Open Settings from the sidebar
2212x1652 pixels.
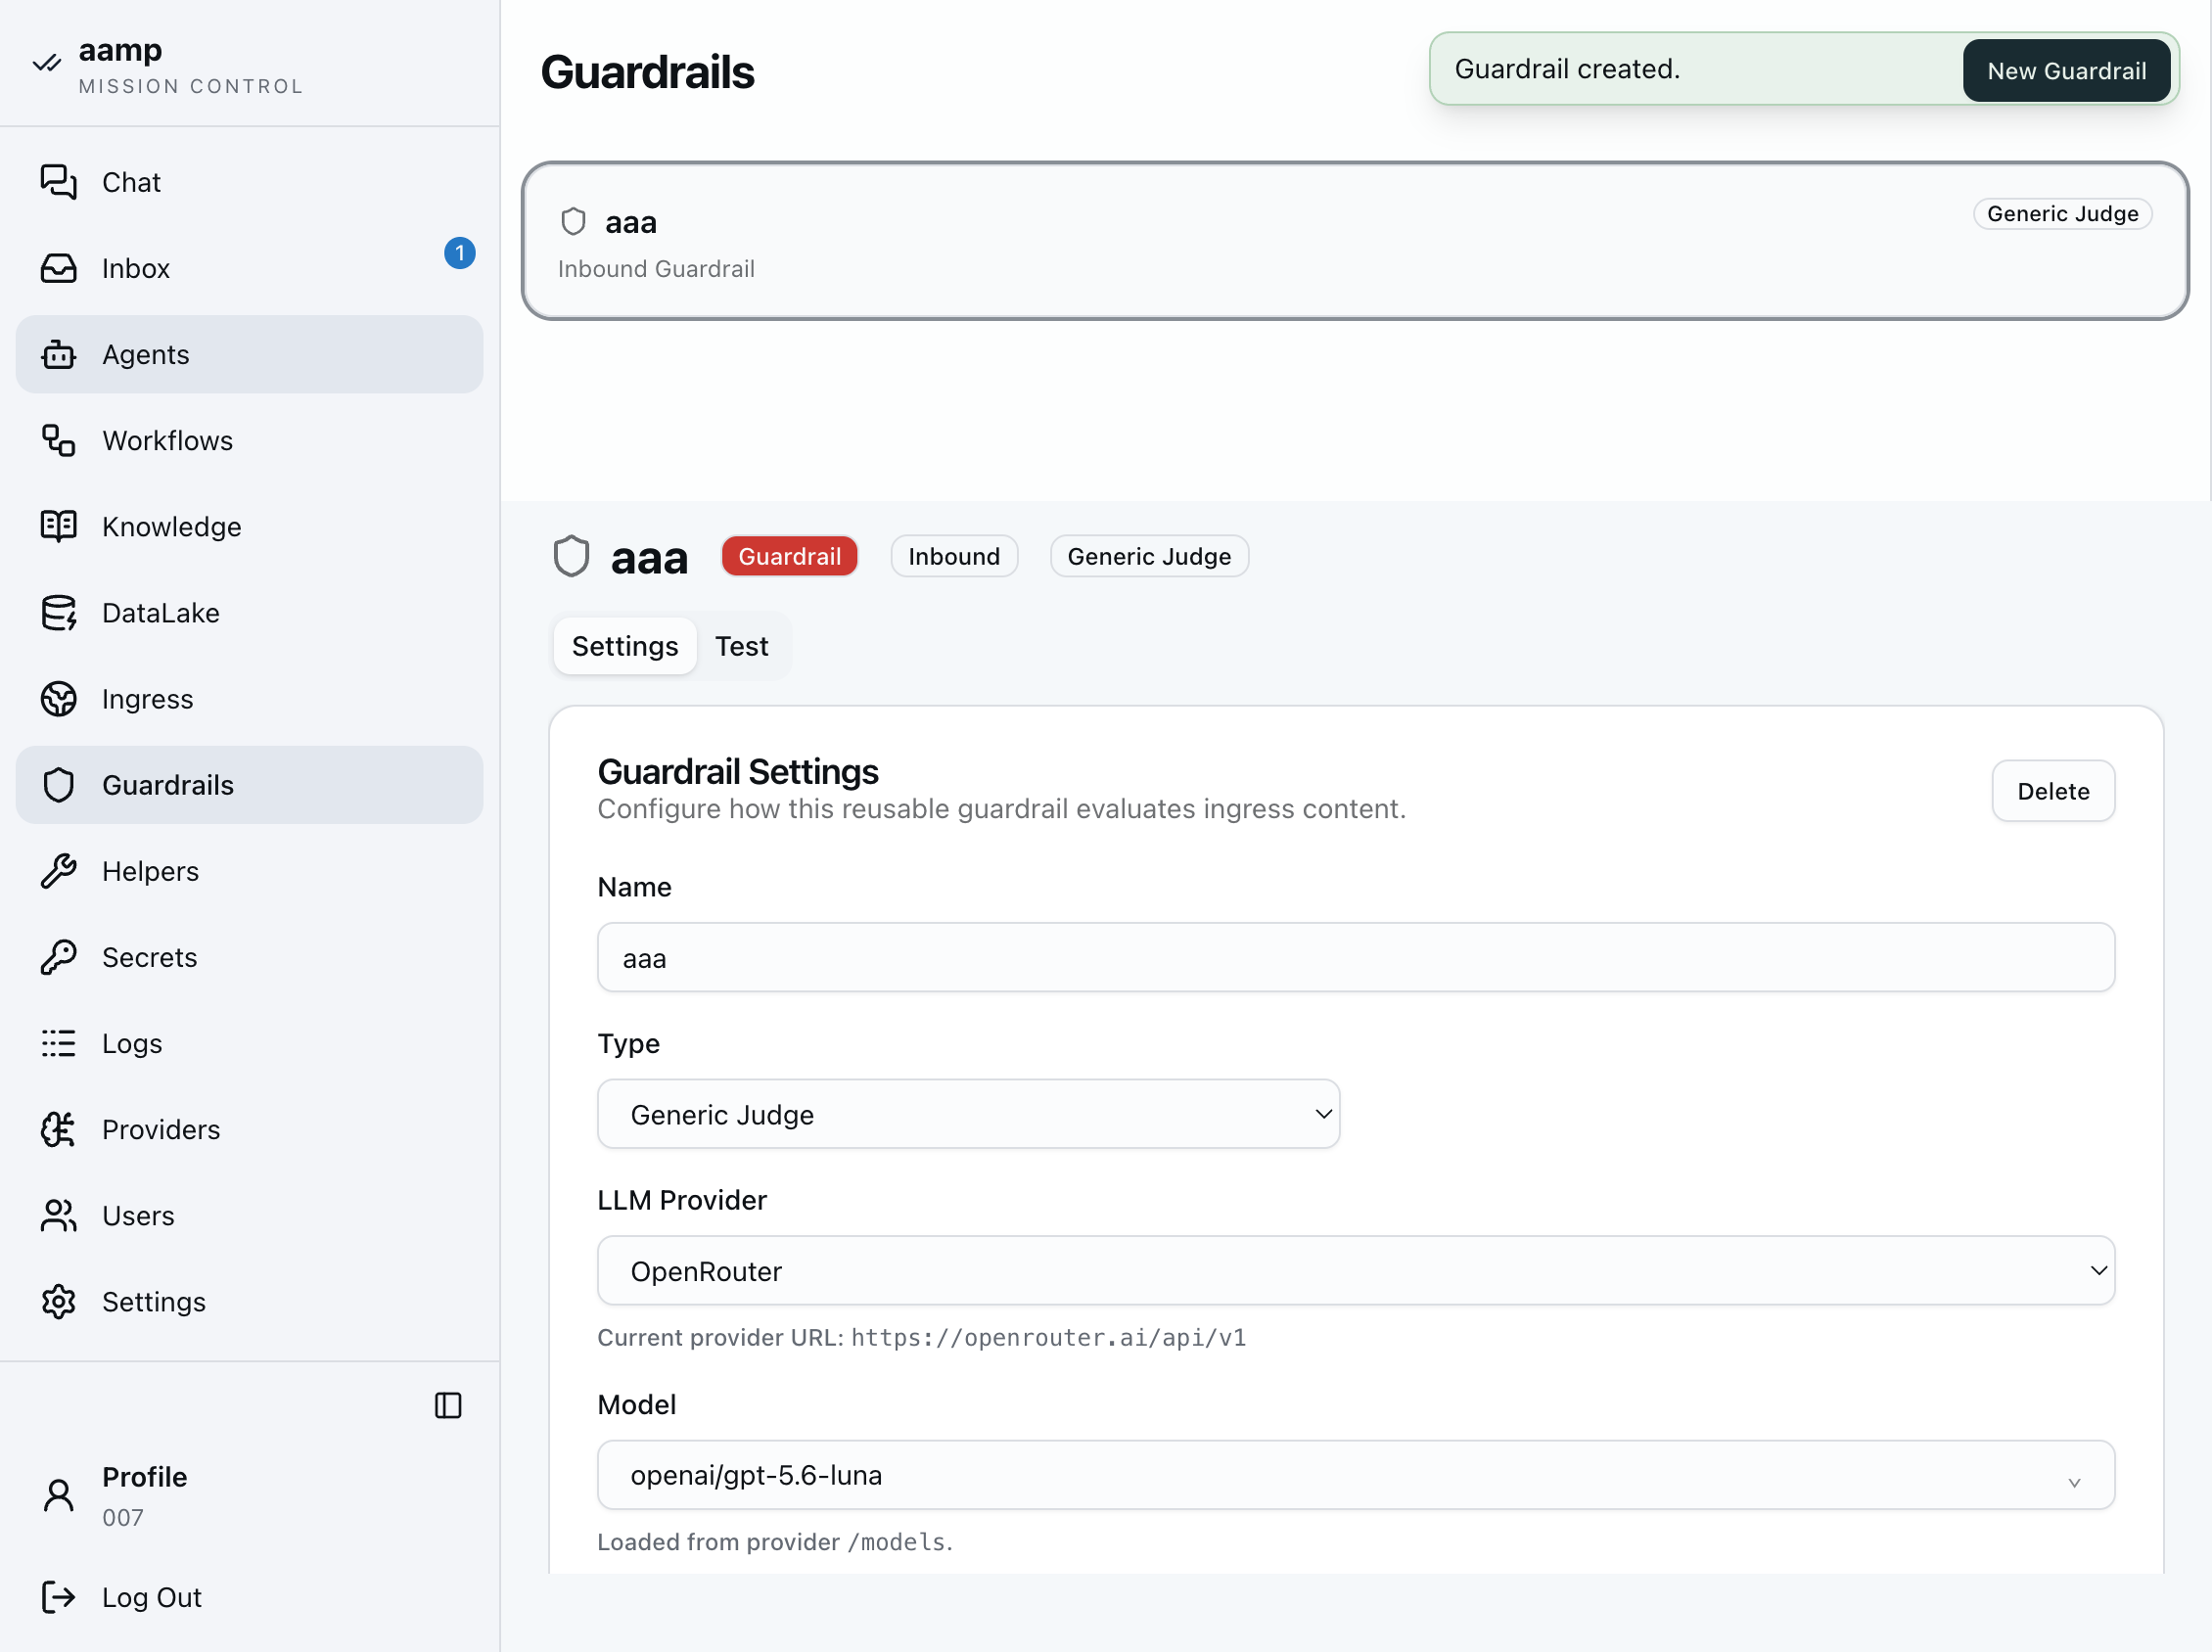tap(249, 1300)
